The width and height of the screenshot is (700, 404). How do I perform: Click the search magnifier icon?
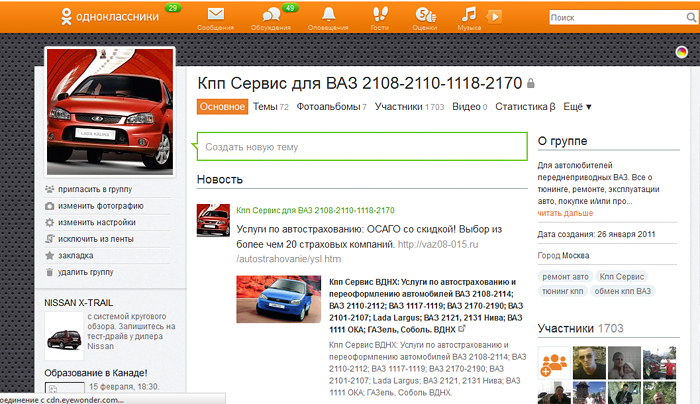coord(691,17)
